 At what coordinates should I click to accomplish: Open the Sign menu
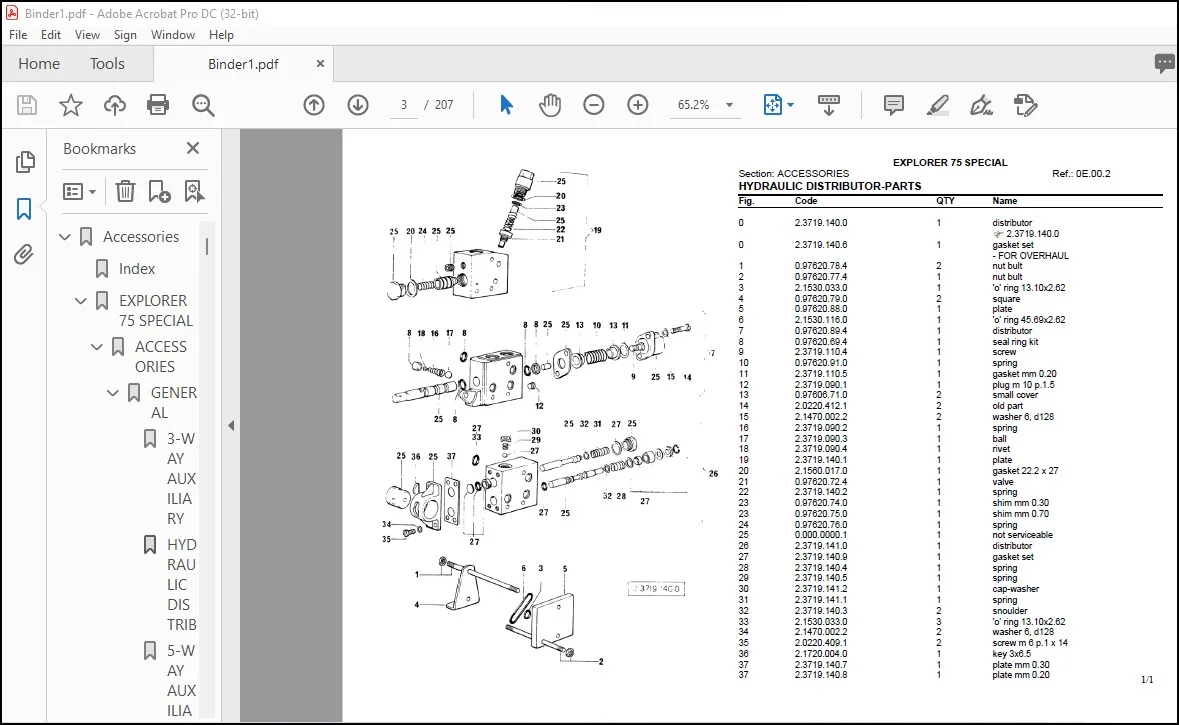pyautogui.click(x=125, y=35)
